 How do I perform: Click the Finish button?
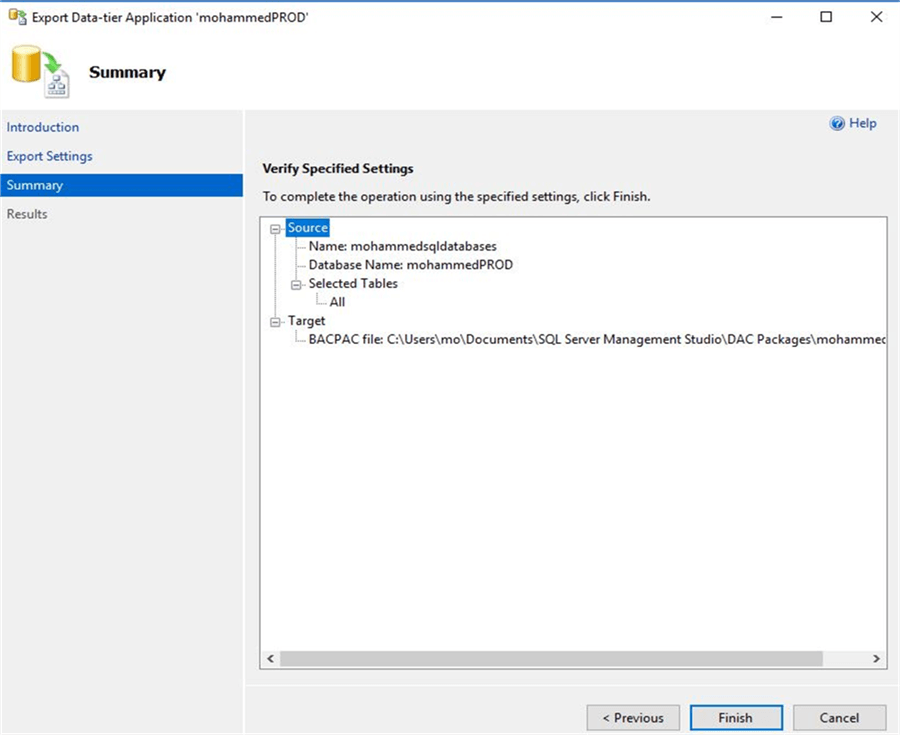click(x=735, y=718)
